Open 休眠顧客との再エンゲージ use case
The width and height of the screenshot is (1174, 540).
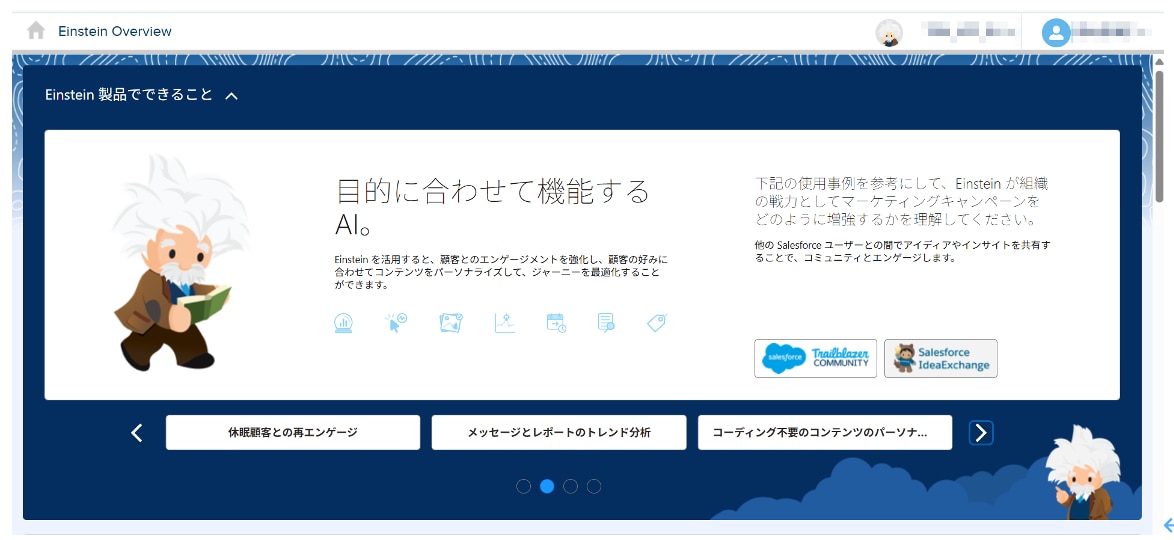(293, 433)
